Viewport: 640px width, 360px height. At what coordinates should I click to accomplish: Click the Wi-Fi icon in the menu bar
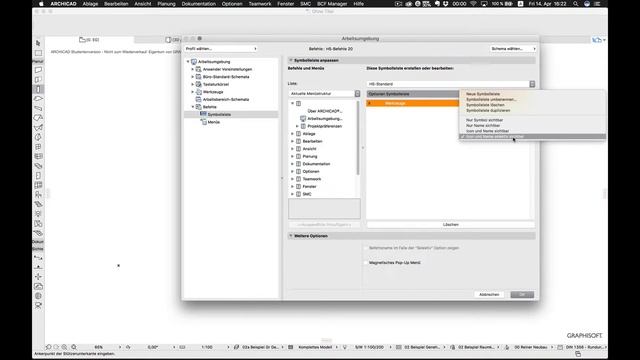pos(473,4)
